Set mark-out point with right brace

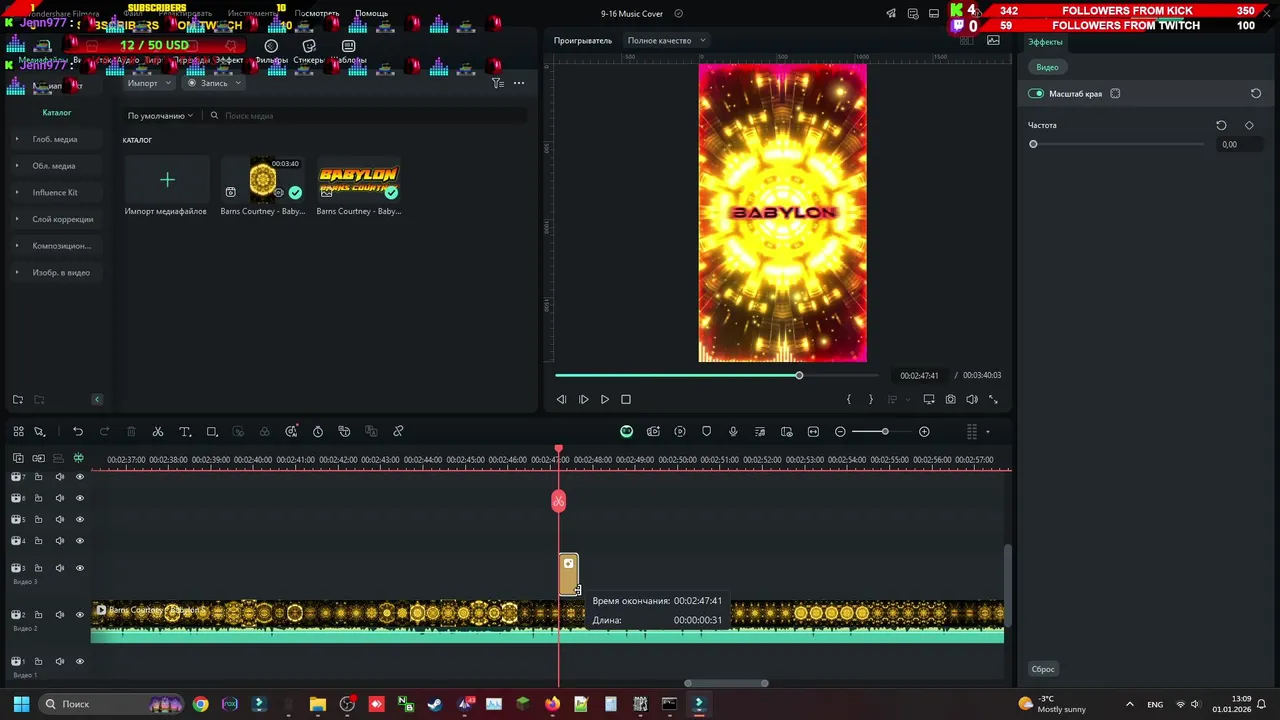(870, 399)
